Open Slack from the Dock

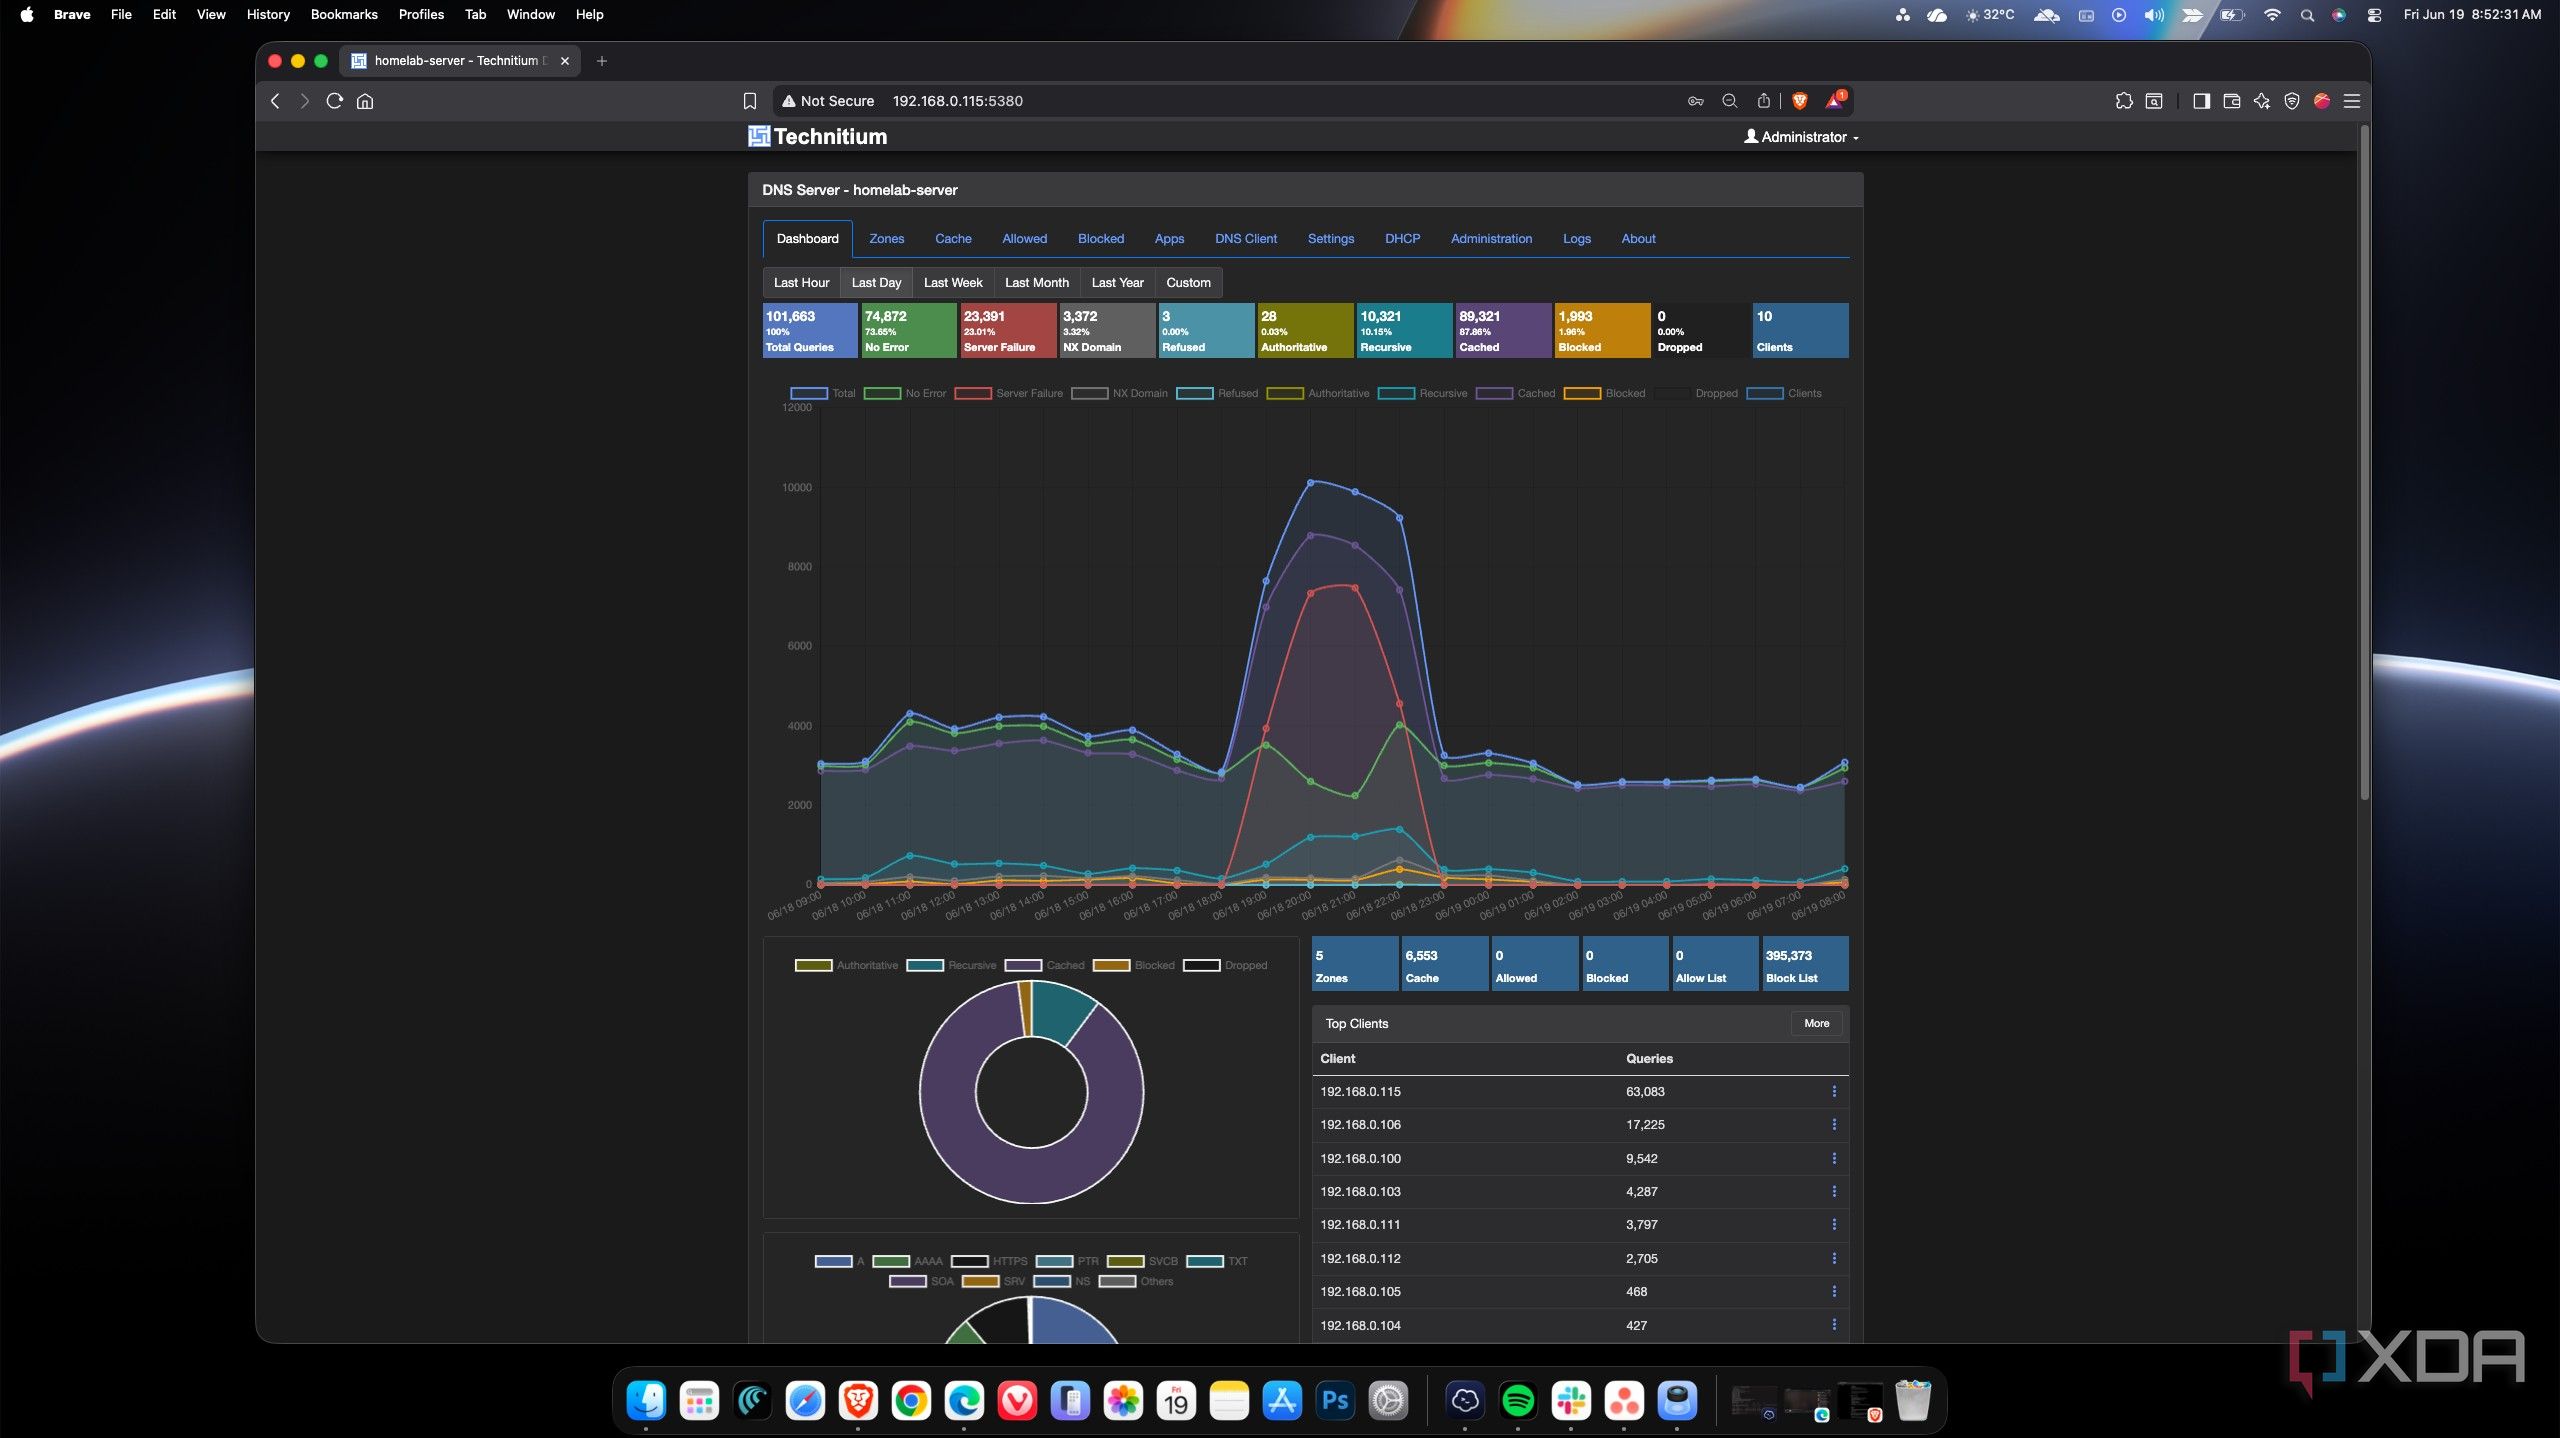(1571, 1401)
